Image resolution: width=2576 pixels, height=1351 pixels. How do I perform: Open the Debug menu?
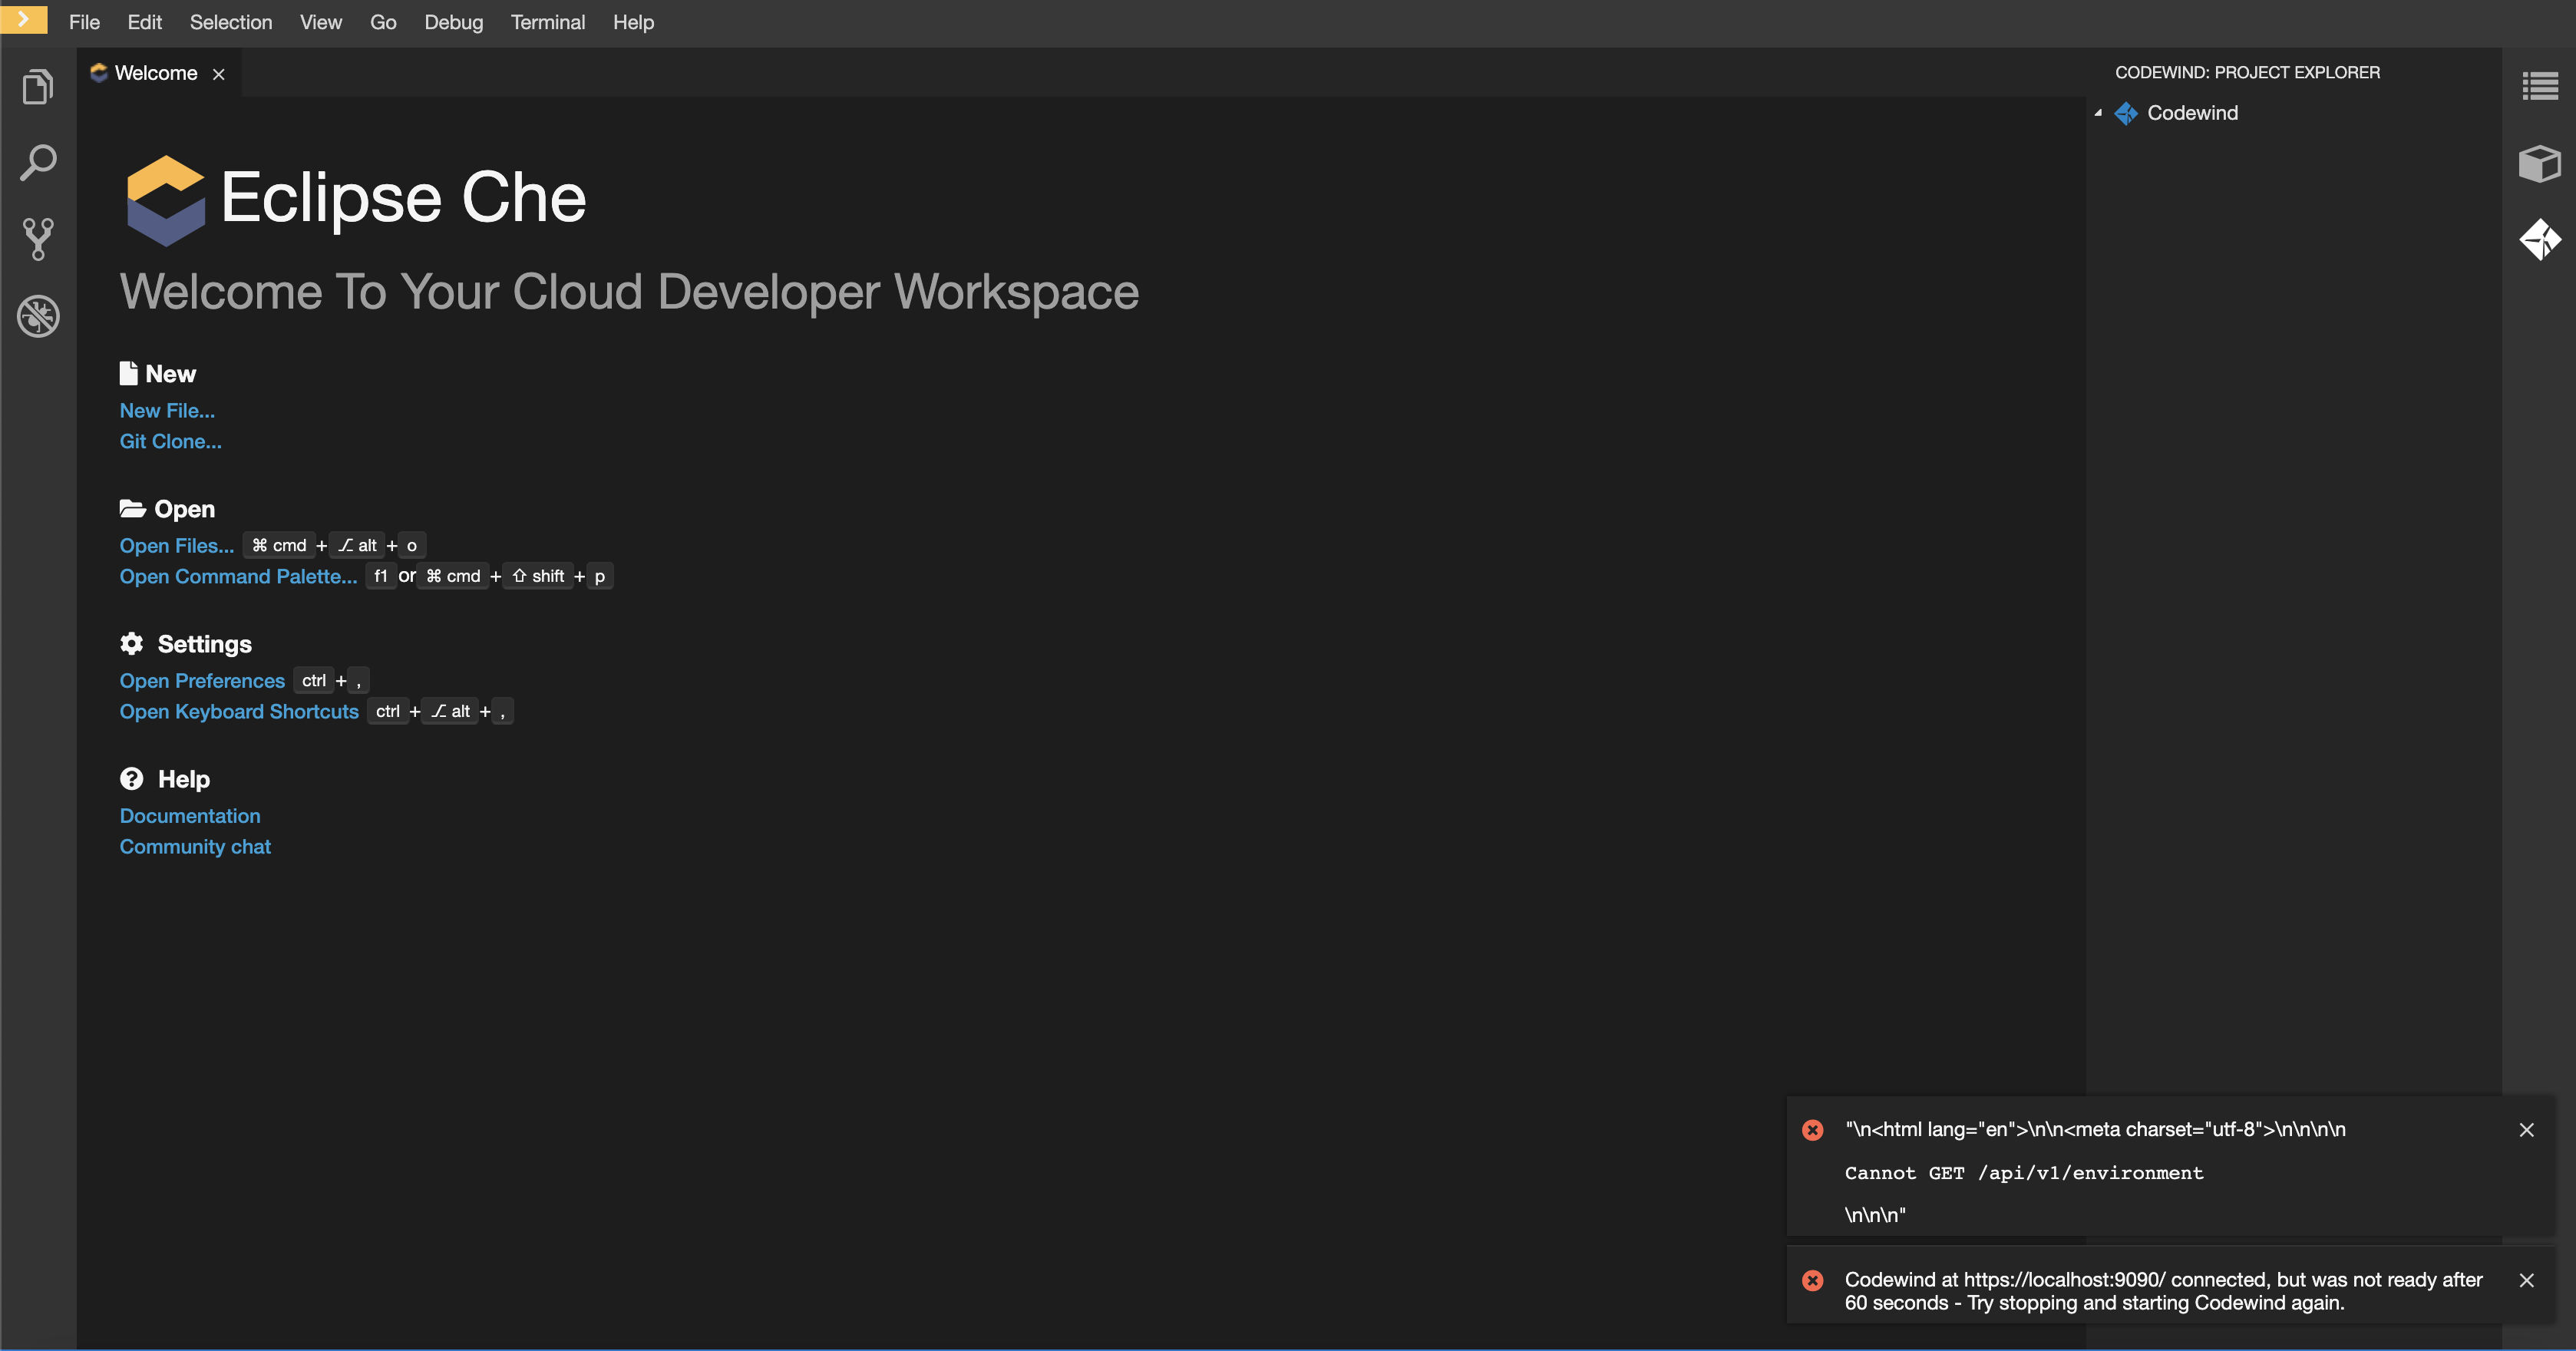coord(453,22)
